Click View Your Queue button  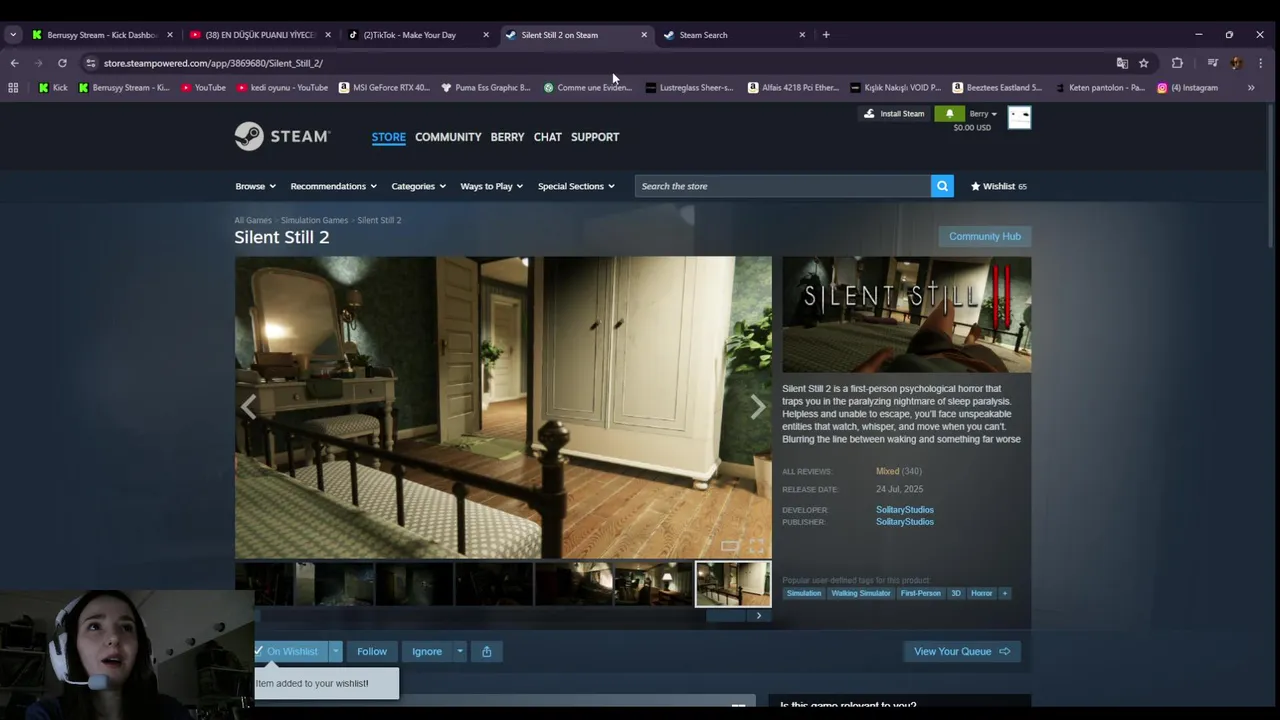coord(962,651)
